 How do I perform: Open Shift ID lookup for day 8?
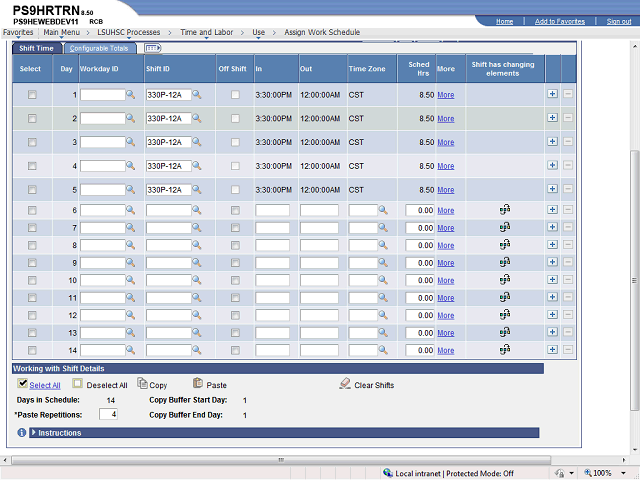(197, 245)
